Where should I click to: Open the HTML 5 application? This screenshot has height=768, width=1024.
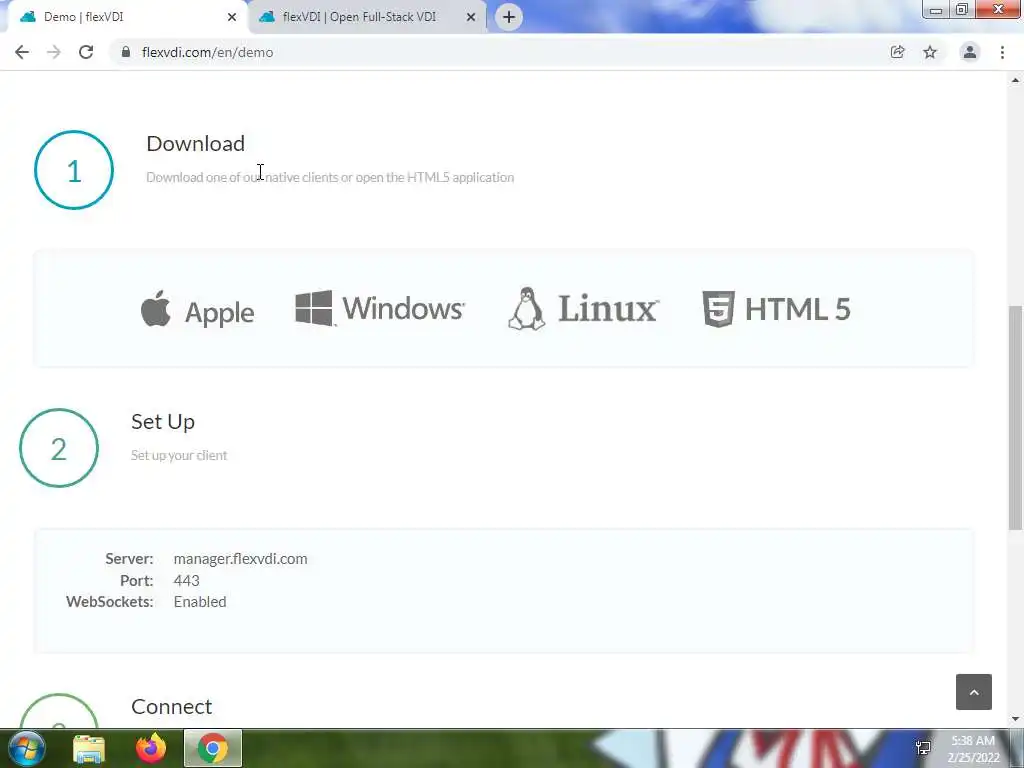[776, 309]
